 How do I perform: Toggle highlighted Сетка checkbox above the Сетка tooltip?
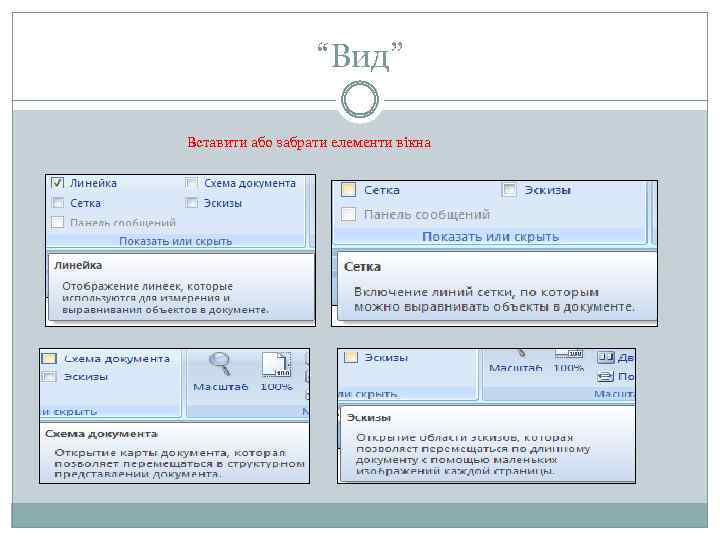[x=349, y=190]
